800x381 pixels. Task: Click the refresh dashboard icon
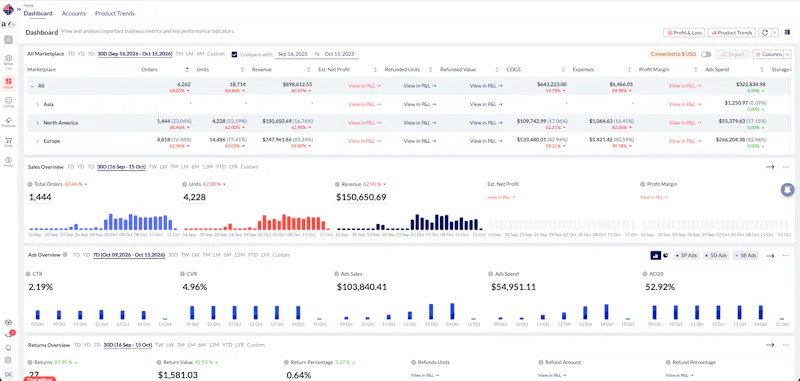765,33
